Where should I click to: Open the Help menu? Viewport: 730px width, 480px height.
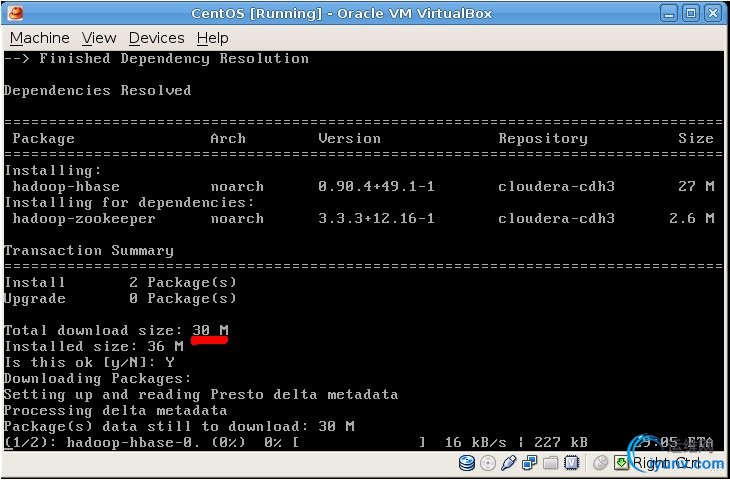coord(212,38)
